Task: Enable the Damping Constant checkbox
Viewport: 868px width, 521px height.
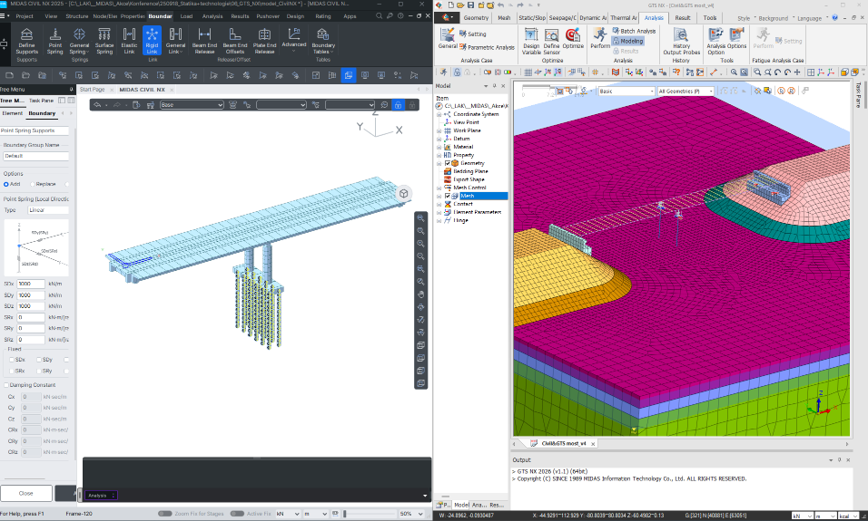Action: pos(4,385)
